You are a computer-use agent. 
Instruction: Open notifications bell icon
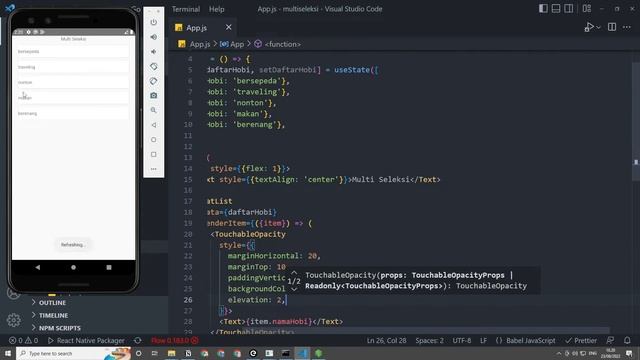(x=627, y=340)
